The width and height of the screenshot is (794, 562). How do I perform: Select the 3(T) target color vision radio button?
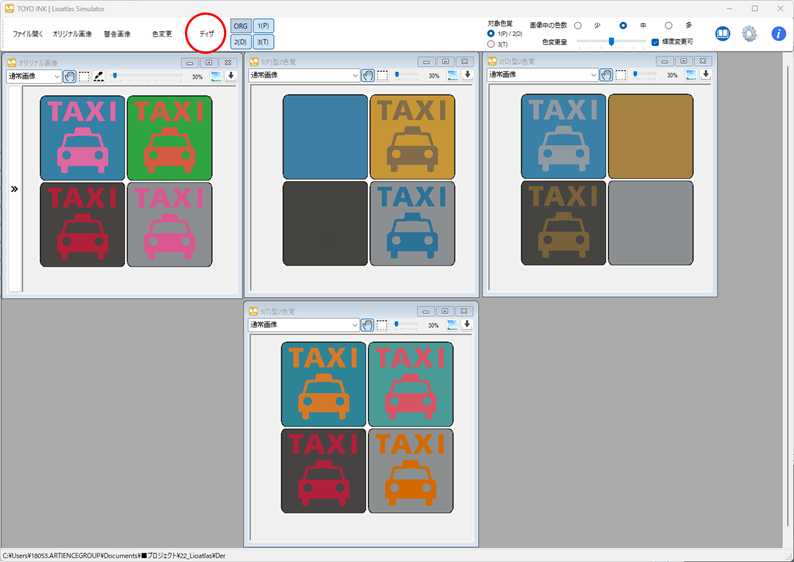pos(491,44)
